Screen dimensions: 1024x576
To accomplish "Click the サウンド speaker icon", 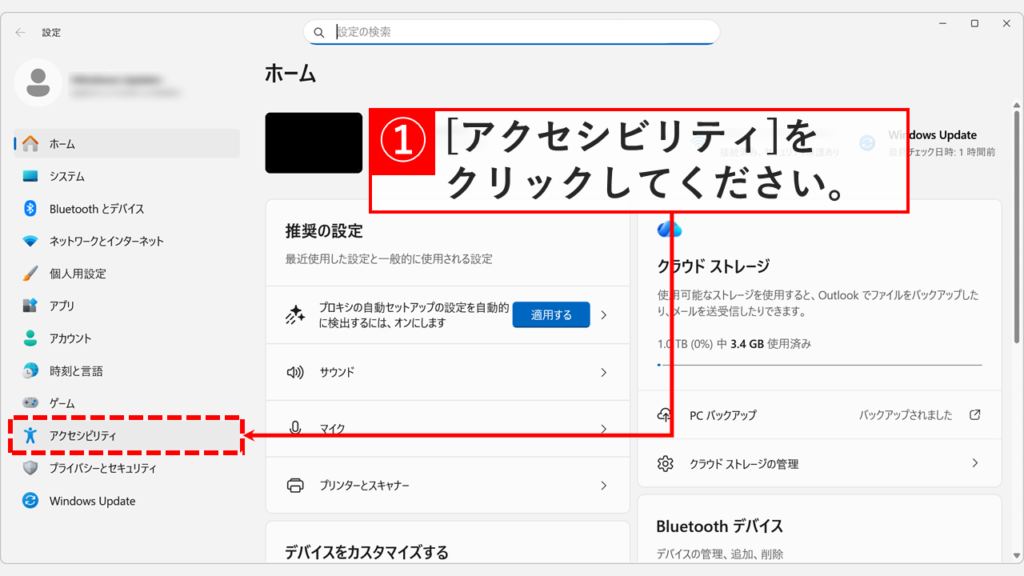I will pos(295,371).
